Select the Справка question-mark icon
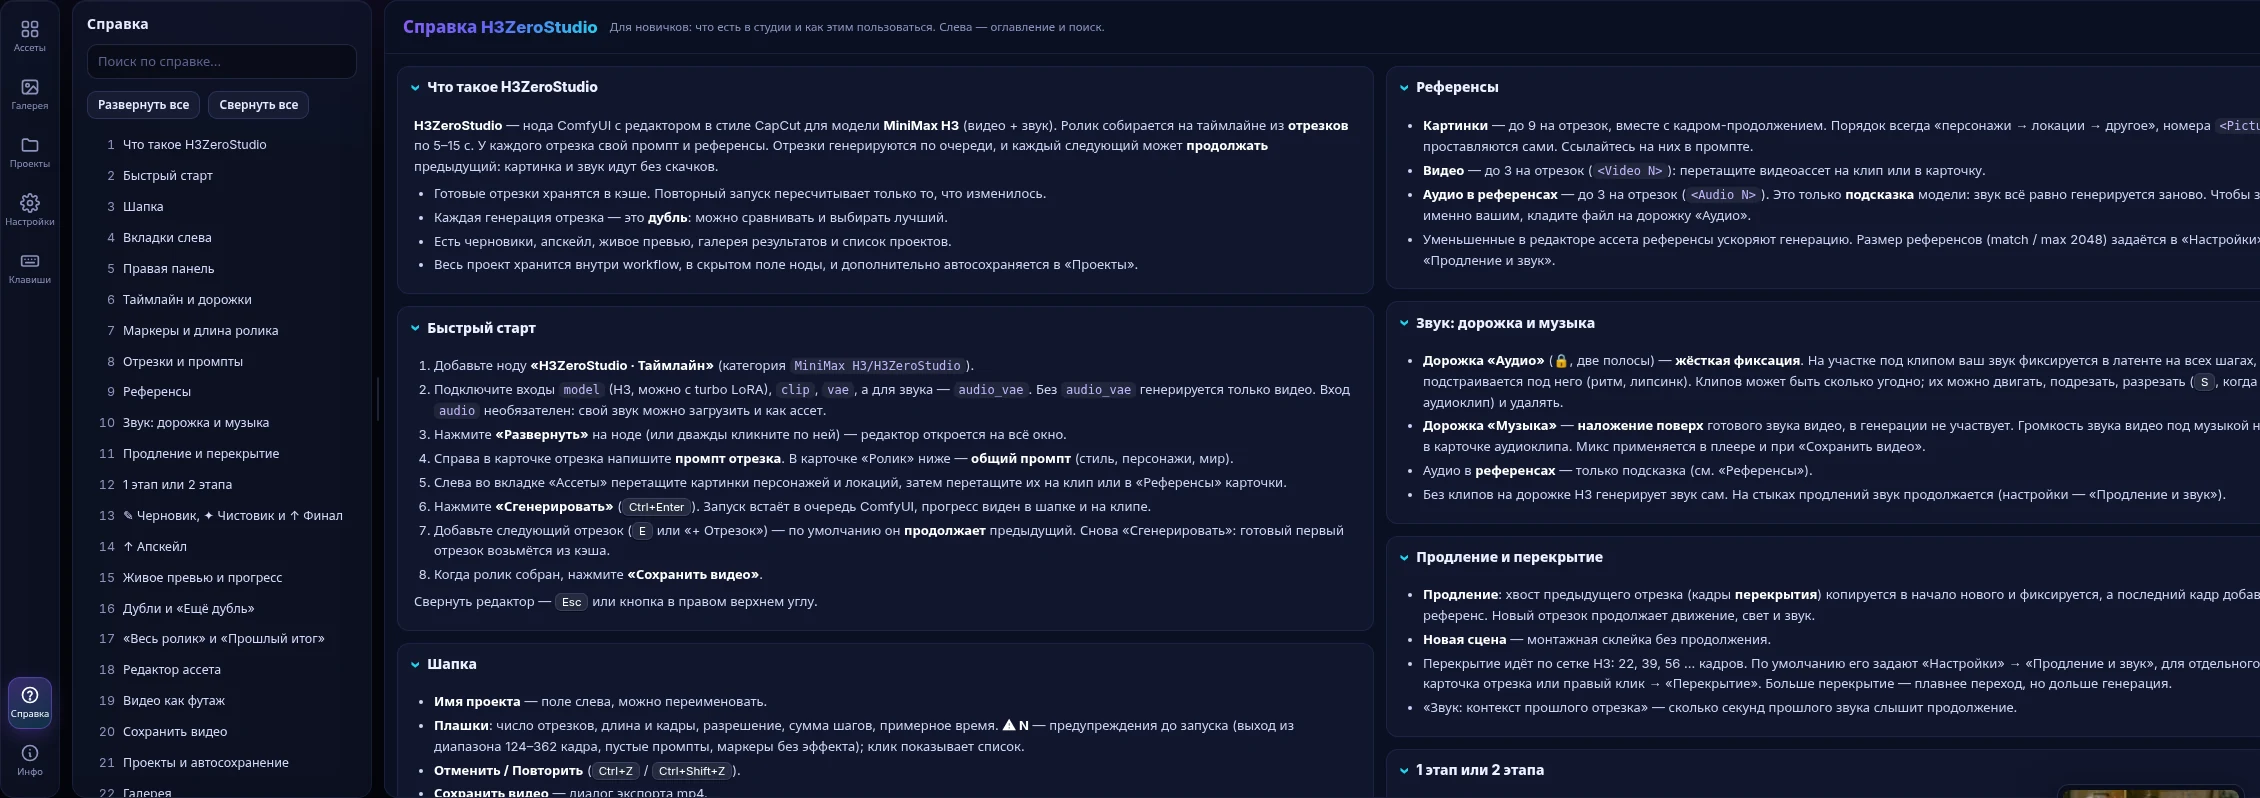 tap(30, 702)
